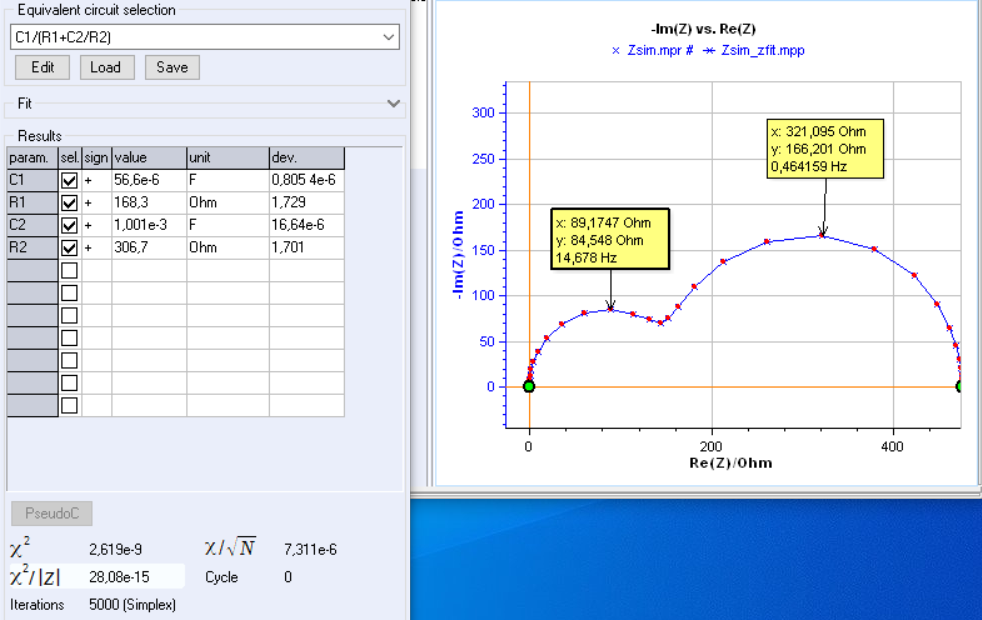Click the 'param.' column header
This screenshot has width=982, height=620.
point(33,158)
